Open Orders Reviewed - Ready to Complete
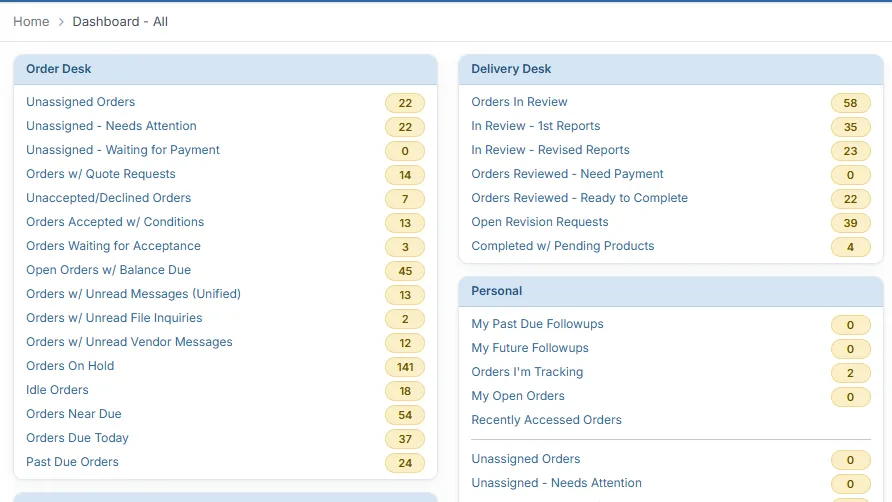Image resolution: width=892 pixels, height=502 pixels. click(x=579, y=197)
